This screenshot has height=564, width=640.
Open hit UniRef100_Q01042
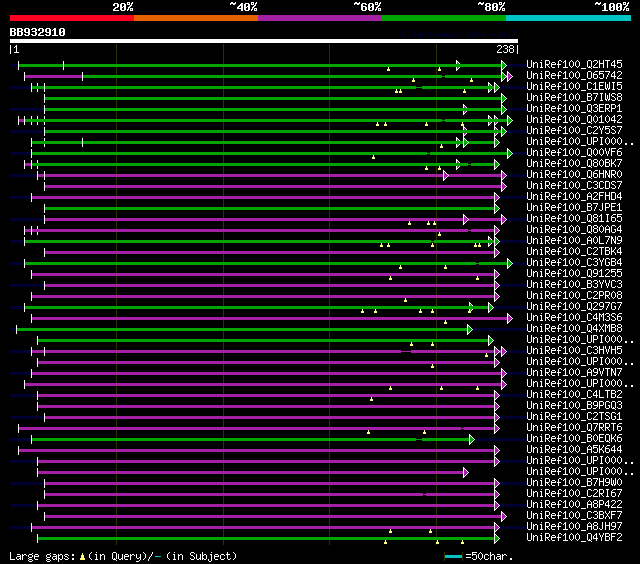(x=574, y=120)
